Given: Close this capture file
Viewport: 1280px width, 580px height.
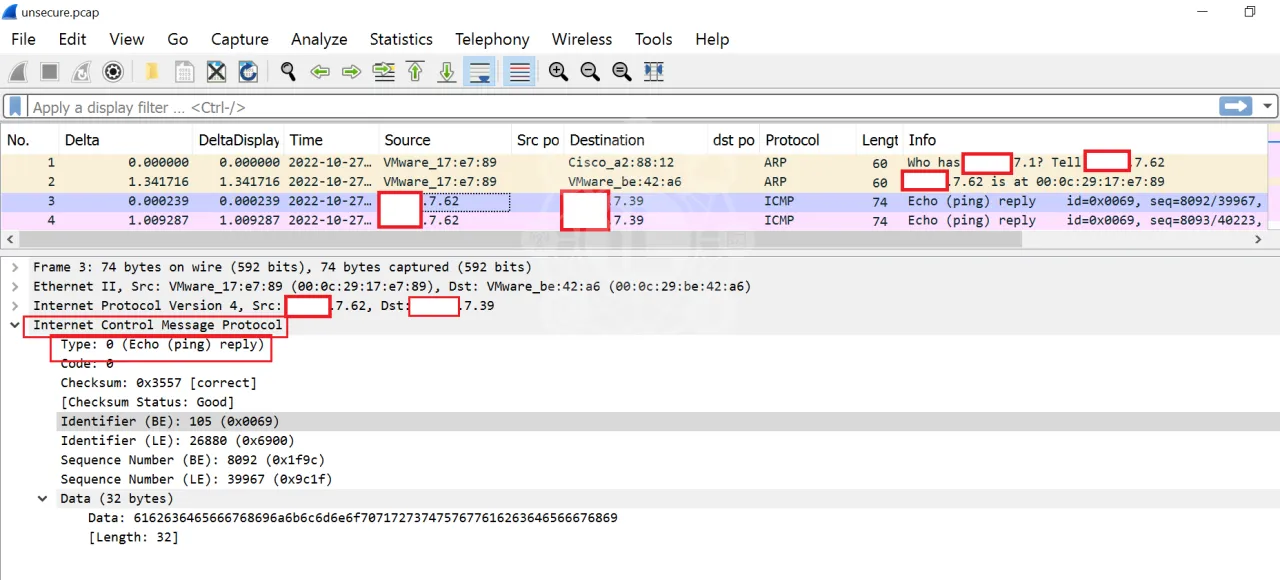Looking at the screenshot, I should pyautogui.click(x=216, y=72).
